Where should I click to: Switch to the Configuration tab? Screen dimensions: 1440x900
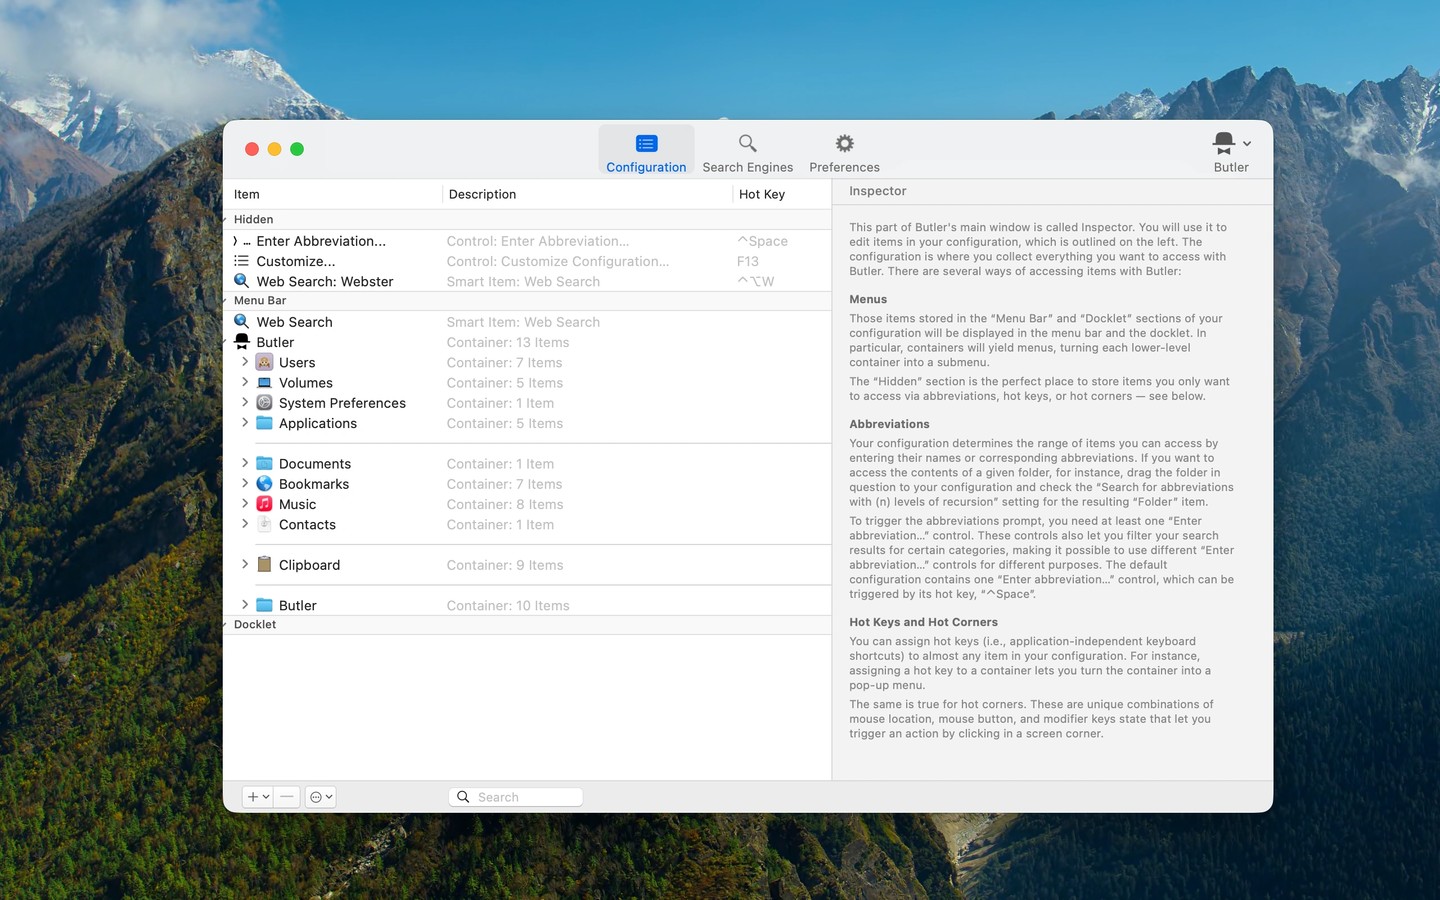(x=646, y=152)
